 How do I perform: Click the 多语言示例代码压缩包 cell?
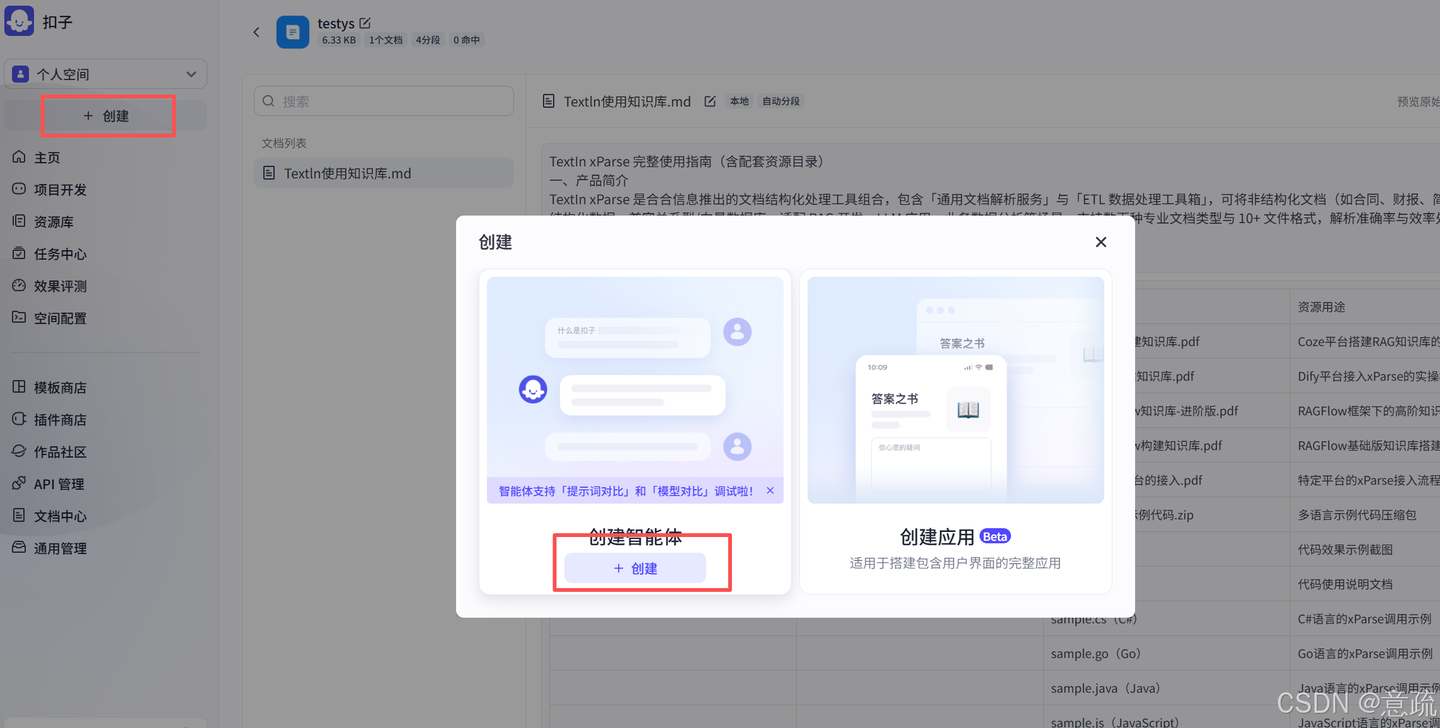1357,514
